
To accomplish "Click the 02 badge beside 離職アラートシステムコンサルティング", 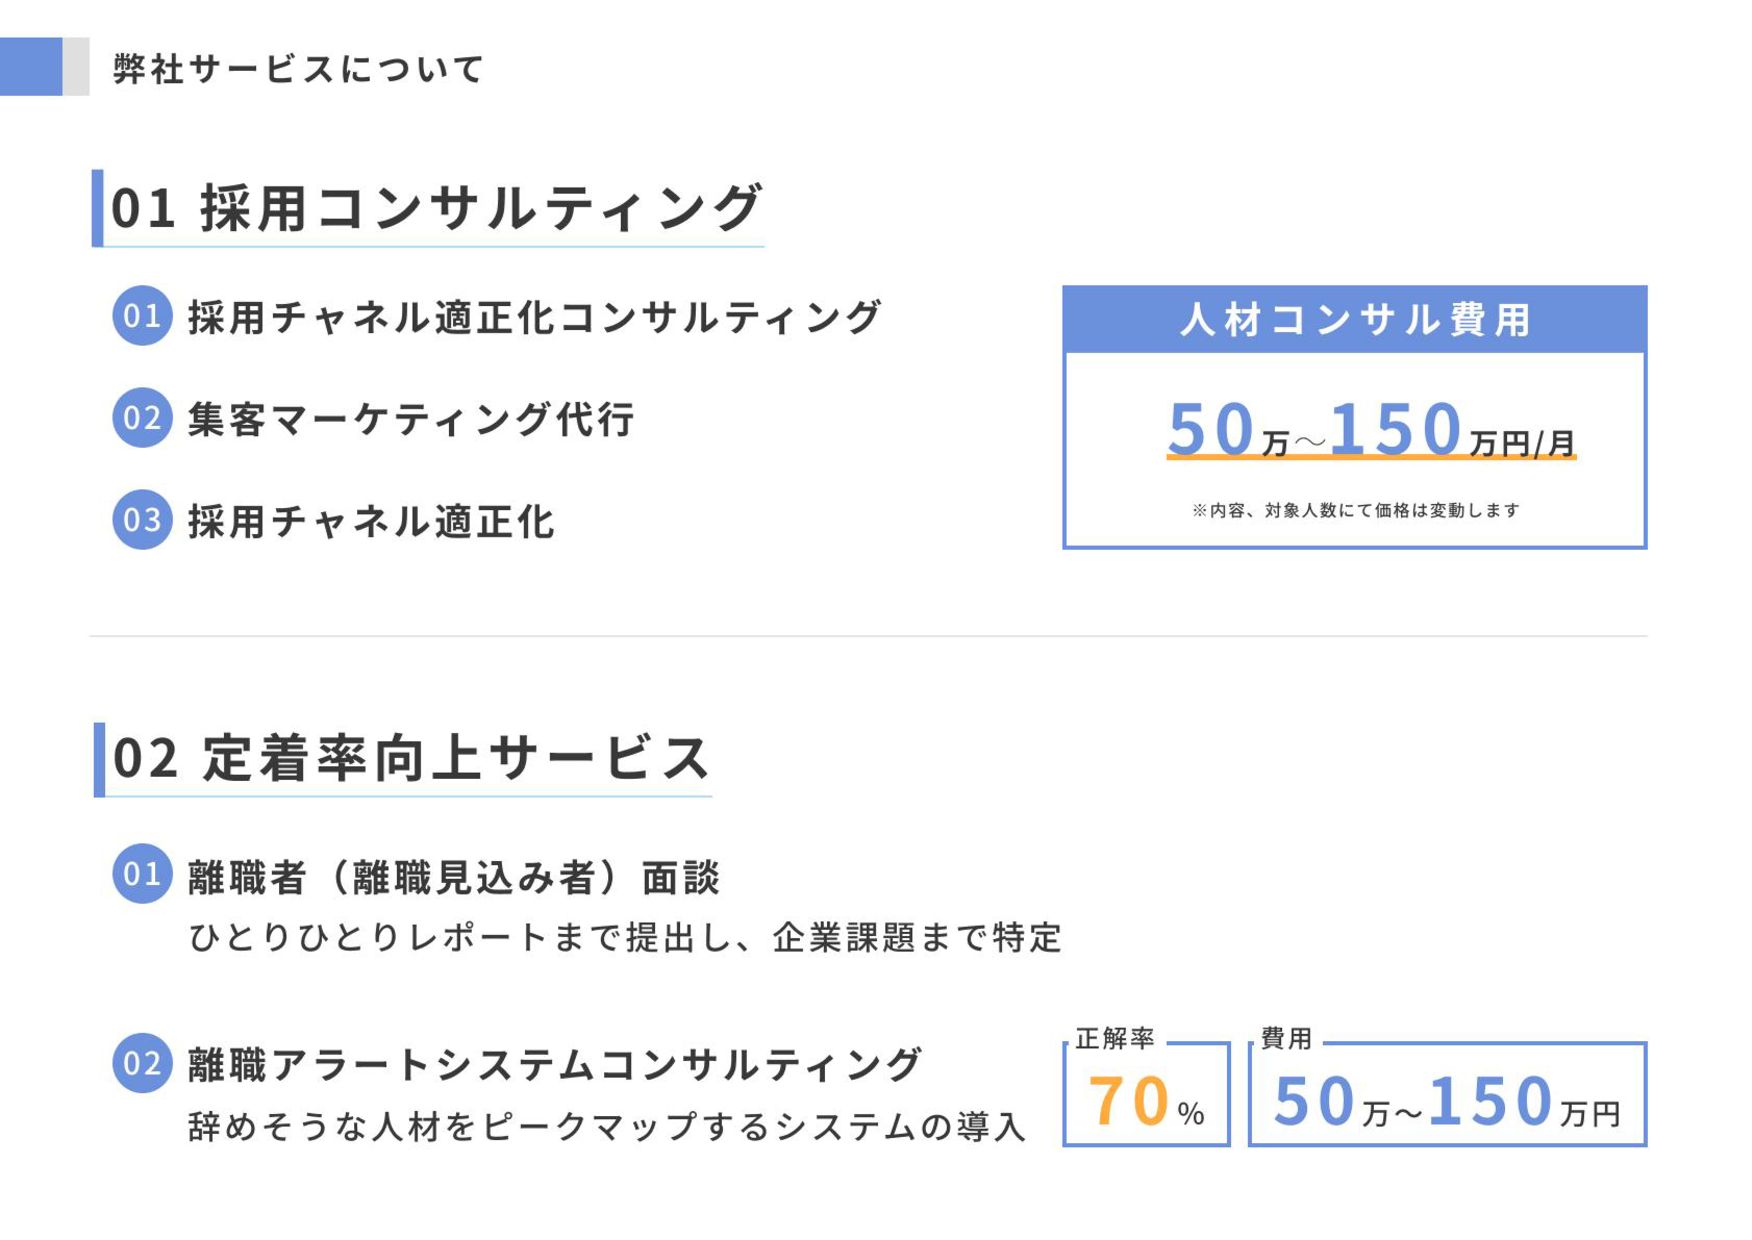I will point(142,1063).
